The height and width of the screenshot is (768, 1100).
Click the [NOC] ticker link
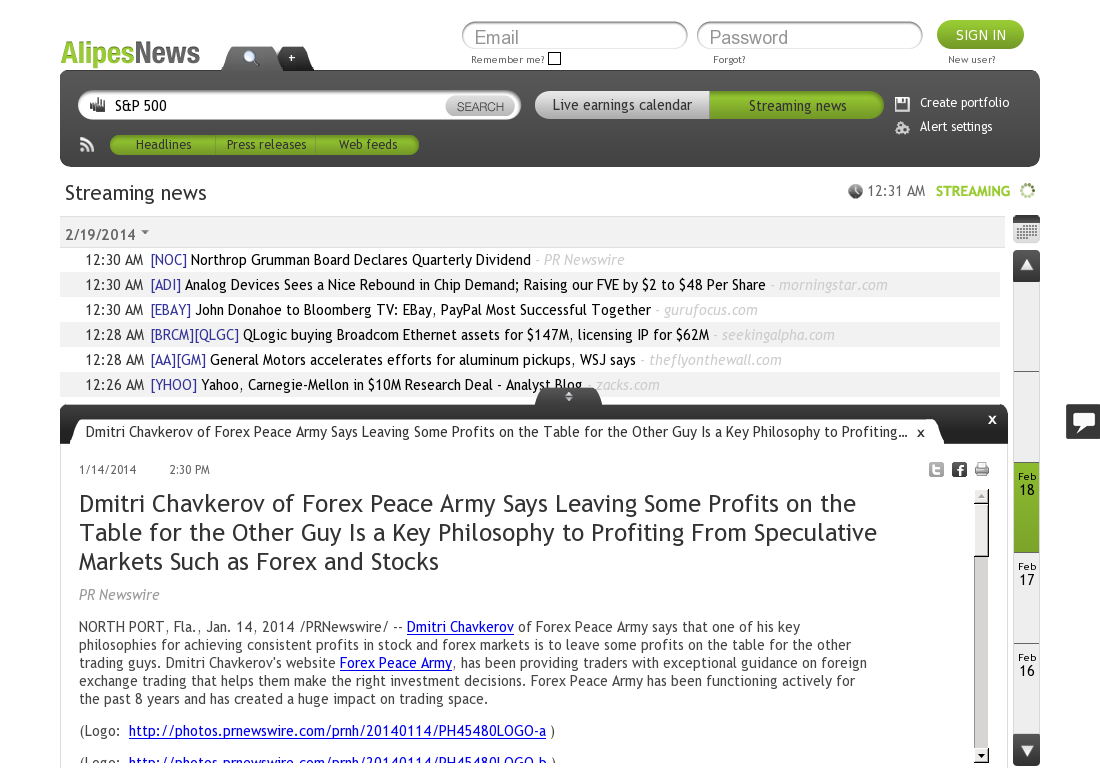[168, 260]
